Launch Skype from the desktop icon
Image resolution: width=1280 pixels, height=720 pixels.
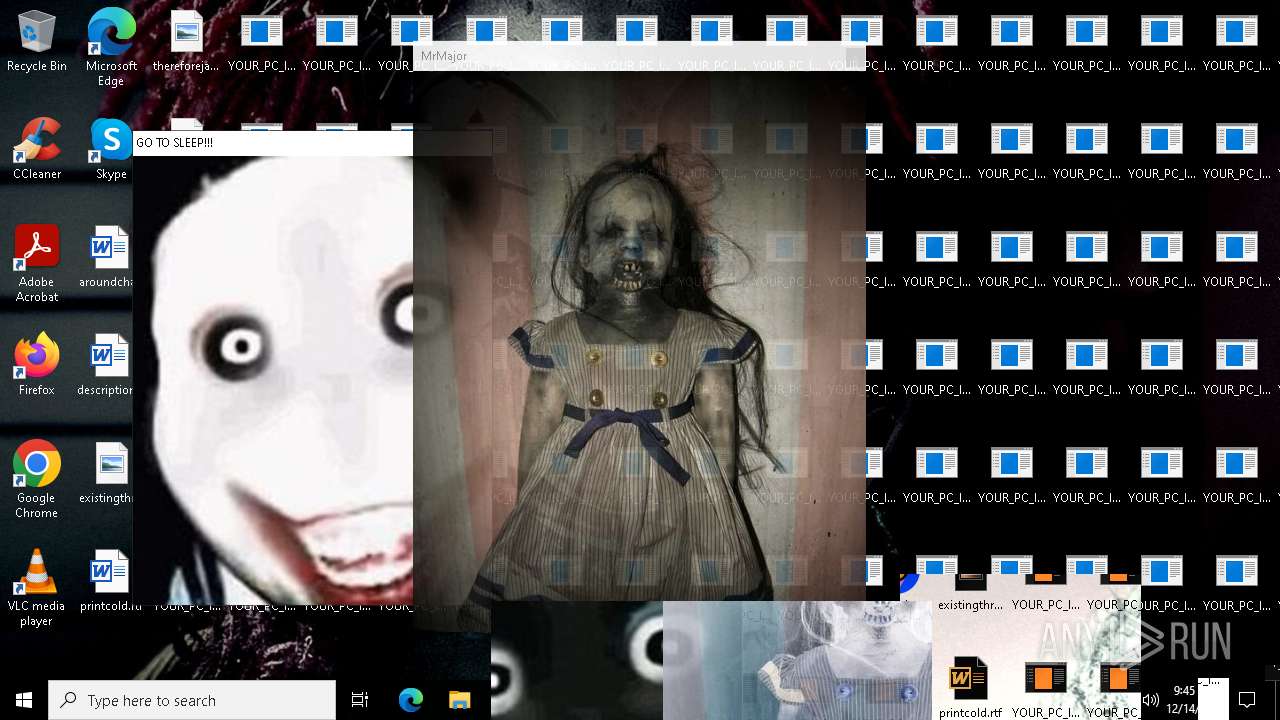tap(111, 150)
